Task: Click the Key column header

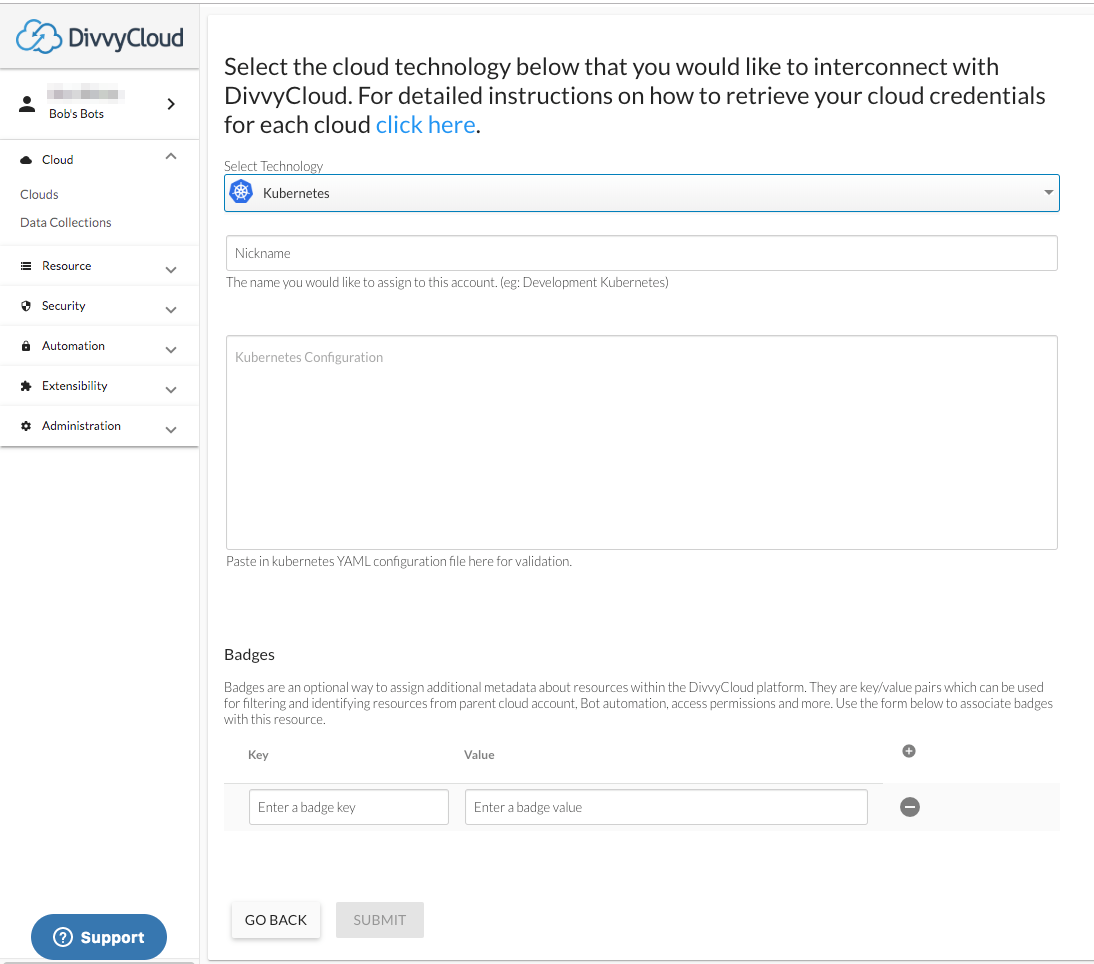Action: click(x=258, y=755)
